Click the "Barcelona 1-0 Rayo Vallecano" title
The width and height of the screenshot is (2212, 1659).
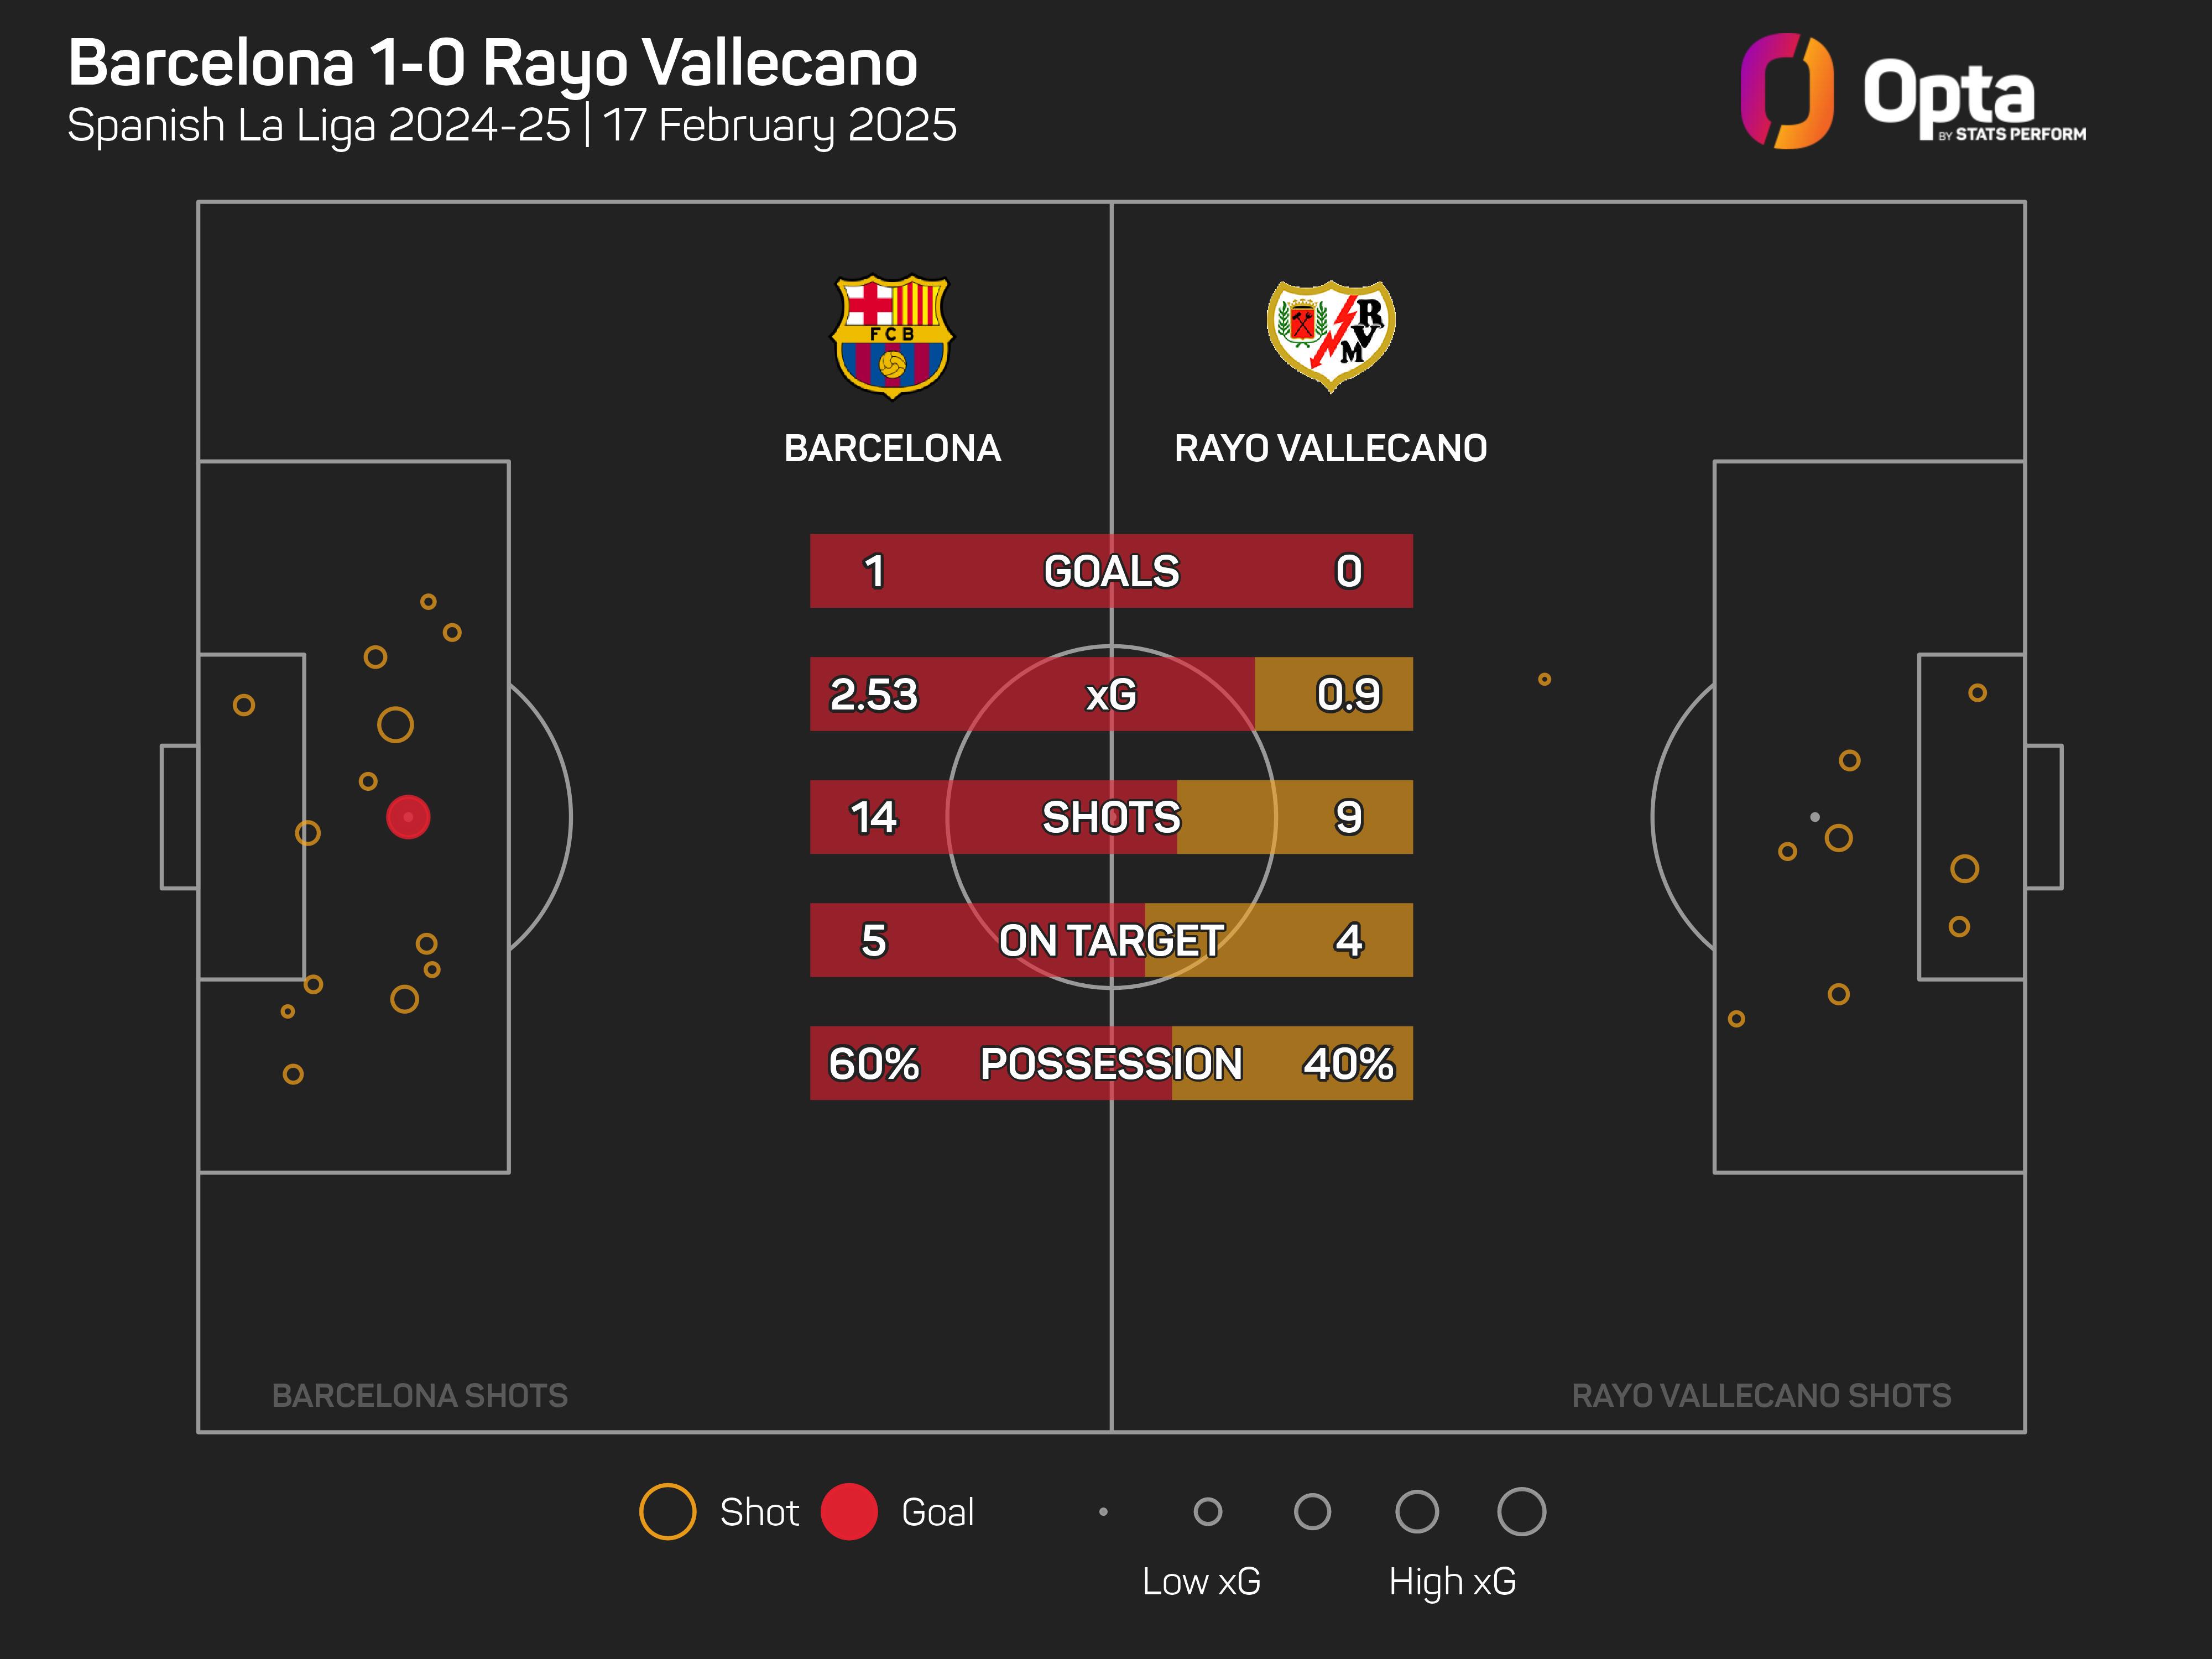point(492,63)
